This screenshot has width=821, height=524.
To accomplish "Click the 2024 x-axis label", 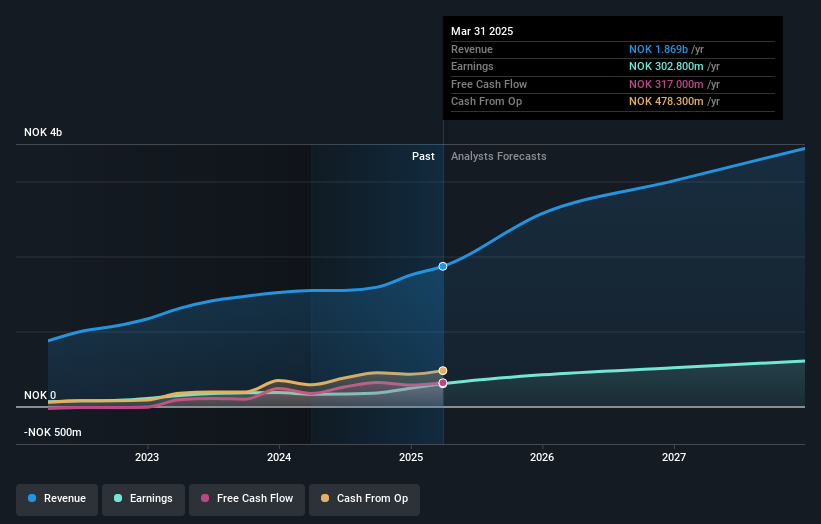I will 279,457.
